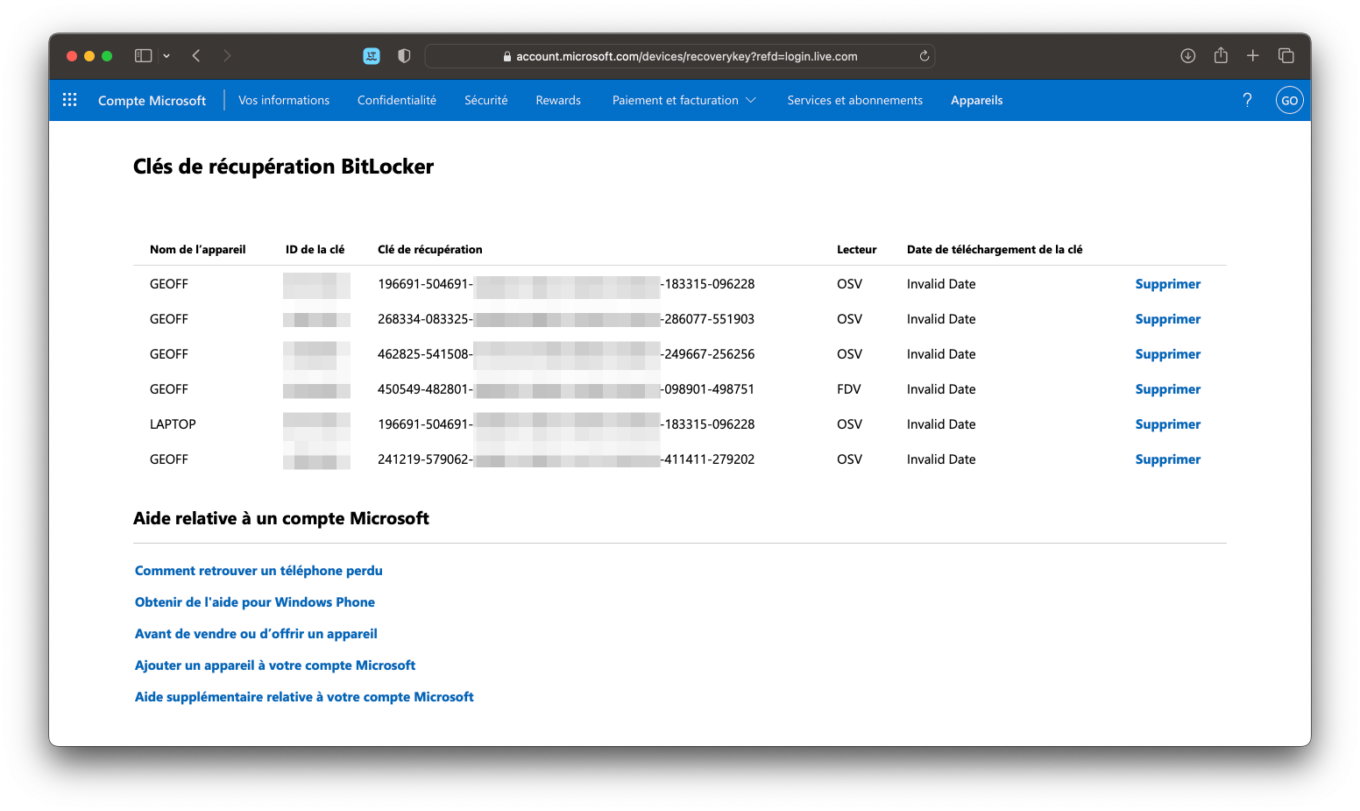
Task: Open the GO account avatar
Action: point(1290,100)
